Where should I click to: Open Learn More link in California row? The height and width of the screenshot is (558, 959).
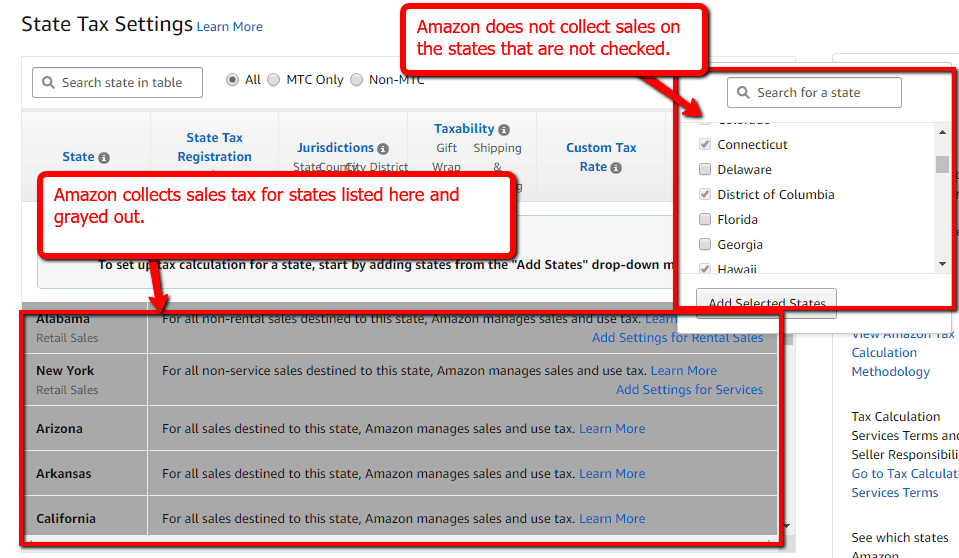coord(612,519)
